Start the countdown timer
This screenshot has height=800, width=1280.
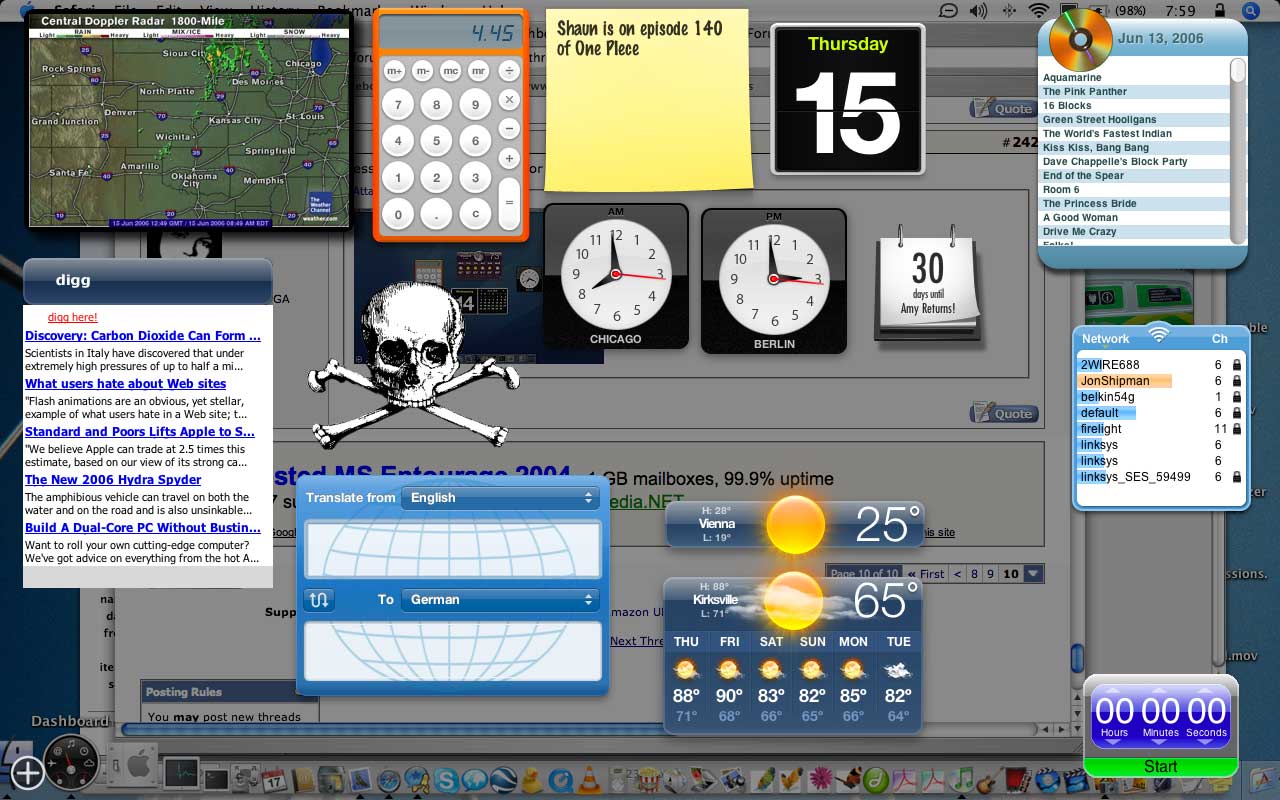(1160, 766)
